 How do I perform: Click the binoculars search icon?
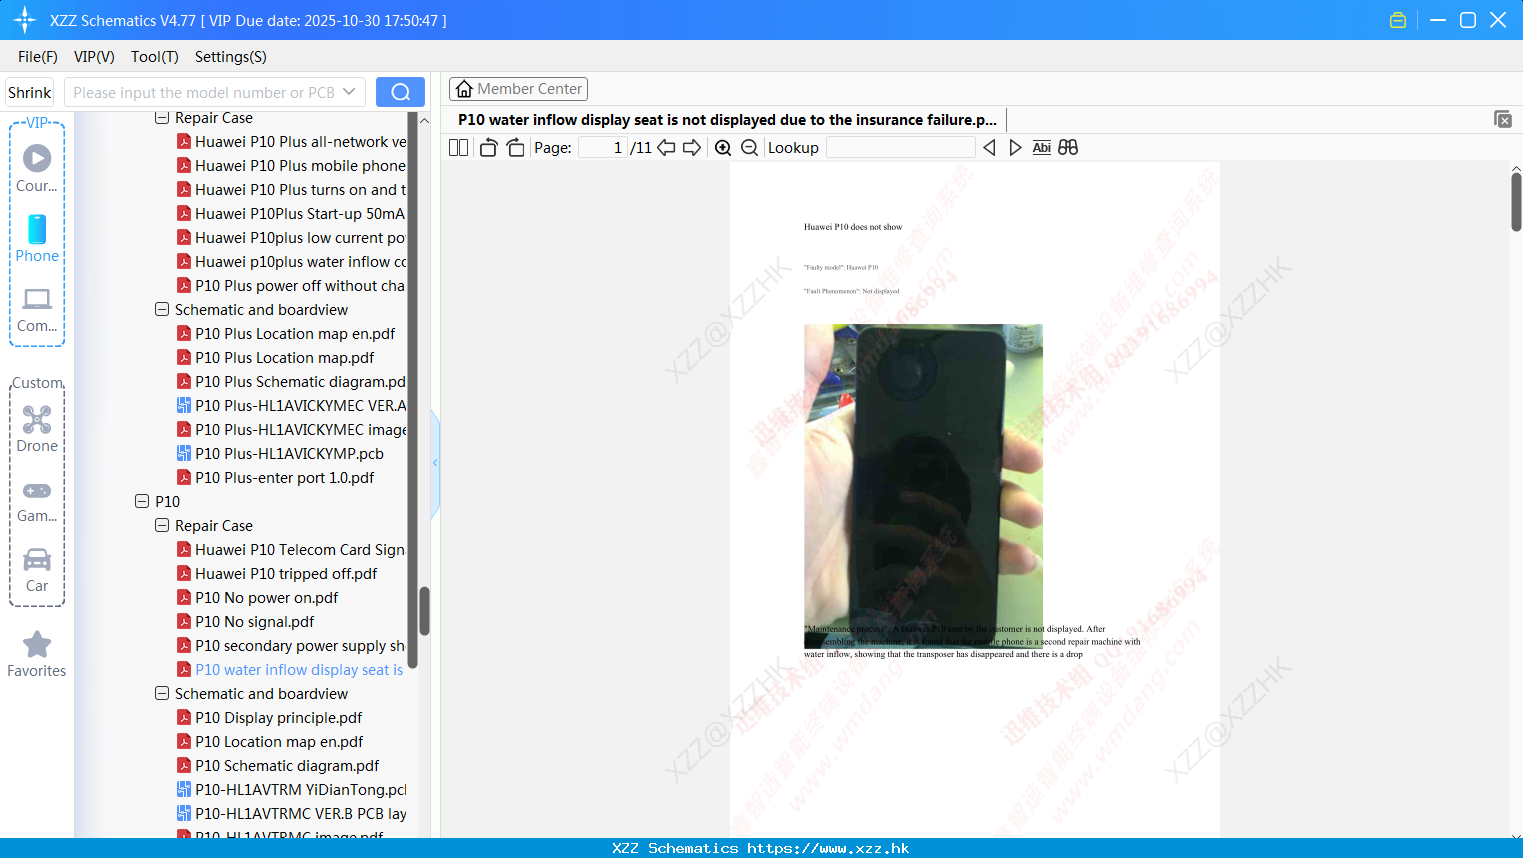pos(1068,148)
